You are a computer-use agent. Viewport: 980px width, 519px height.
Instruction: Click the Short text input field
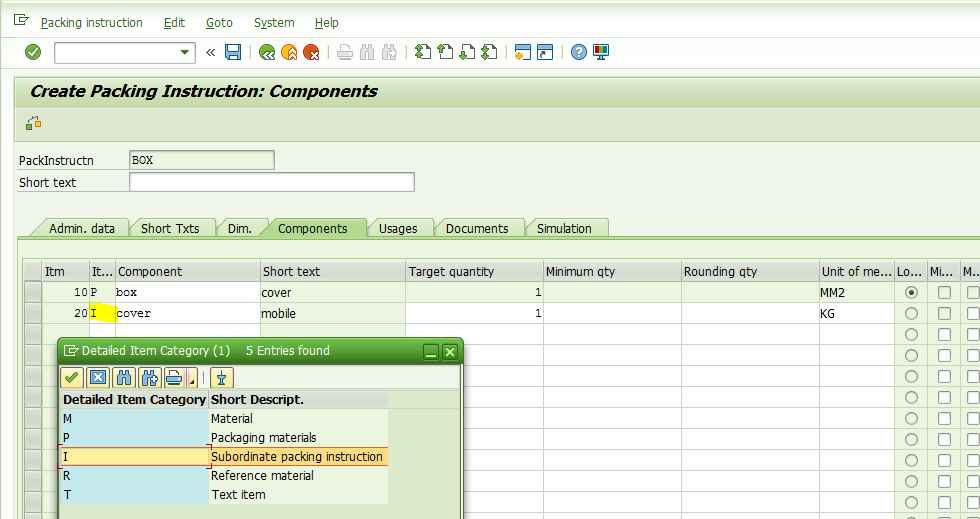pos(272,182)
